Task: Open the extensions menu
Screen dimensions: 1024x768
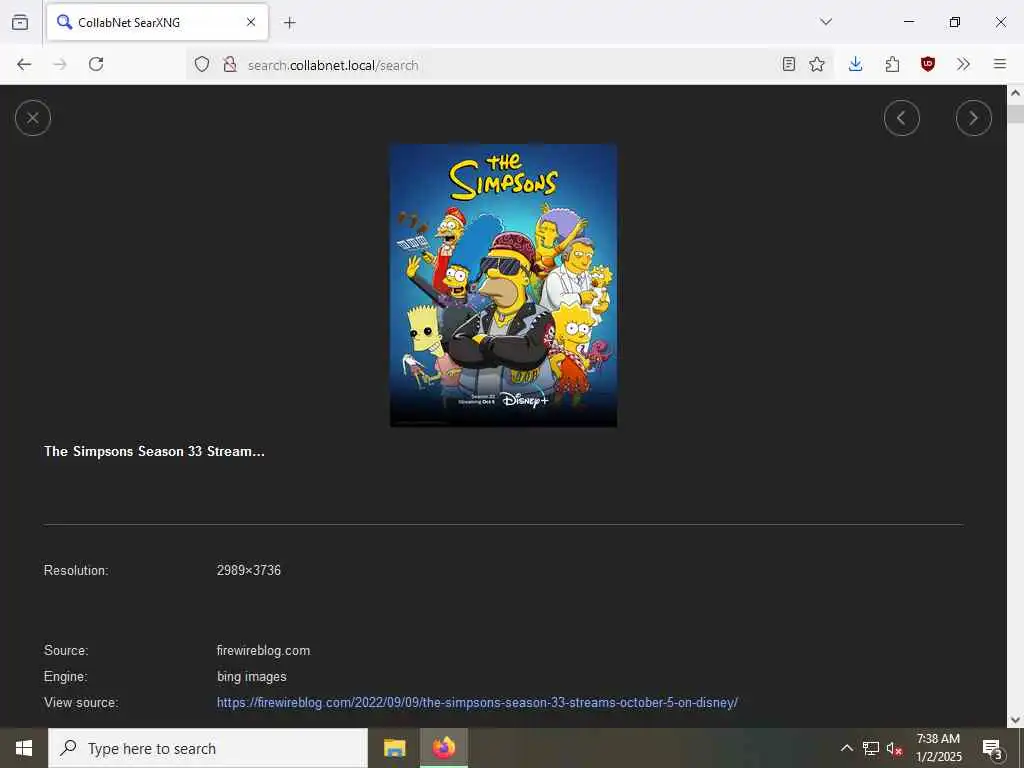Action: 892,64
